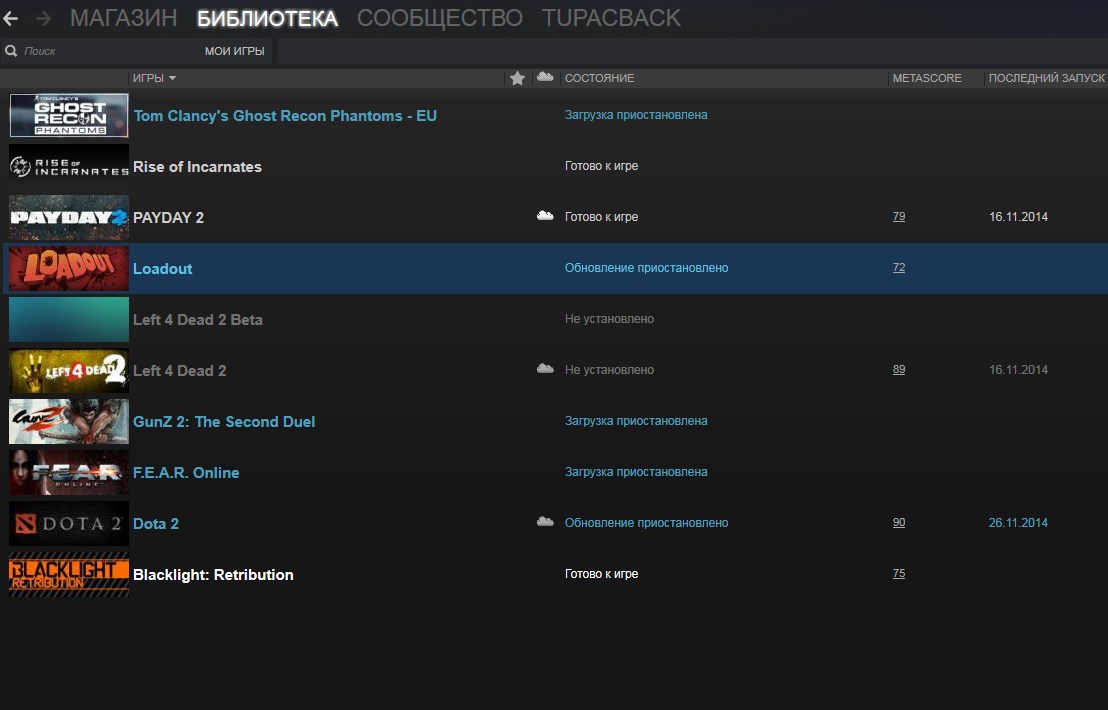Go forward with the right arrow
The width and height of the screenshot is (1108, 710).
pos(43,18)
